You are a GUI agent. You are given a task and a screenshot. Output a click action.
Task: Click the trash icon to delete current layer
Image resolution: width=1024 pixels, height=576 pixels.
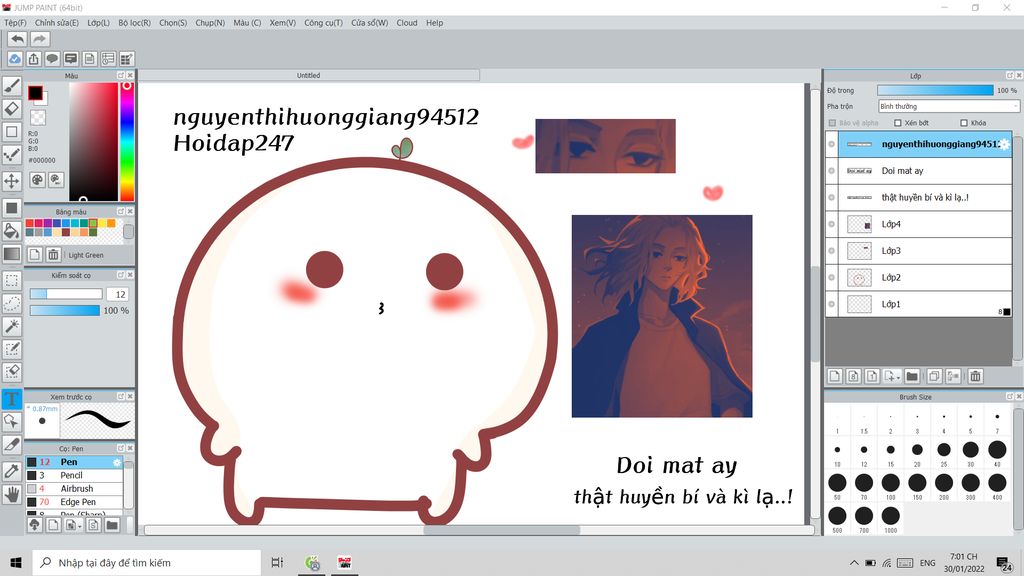[977, 376]
